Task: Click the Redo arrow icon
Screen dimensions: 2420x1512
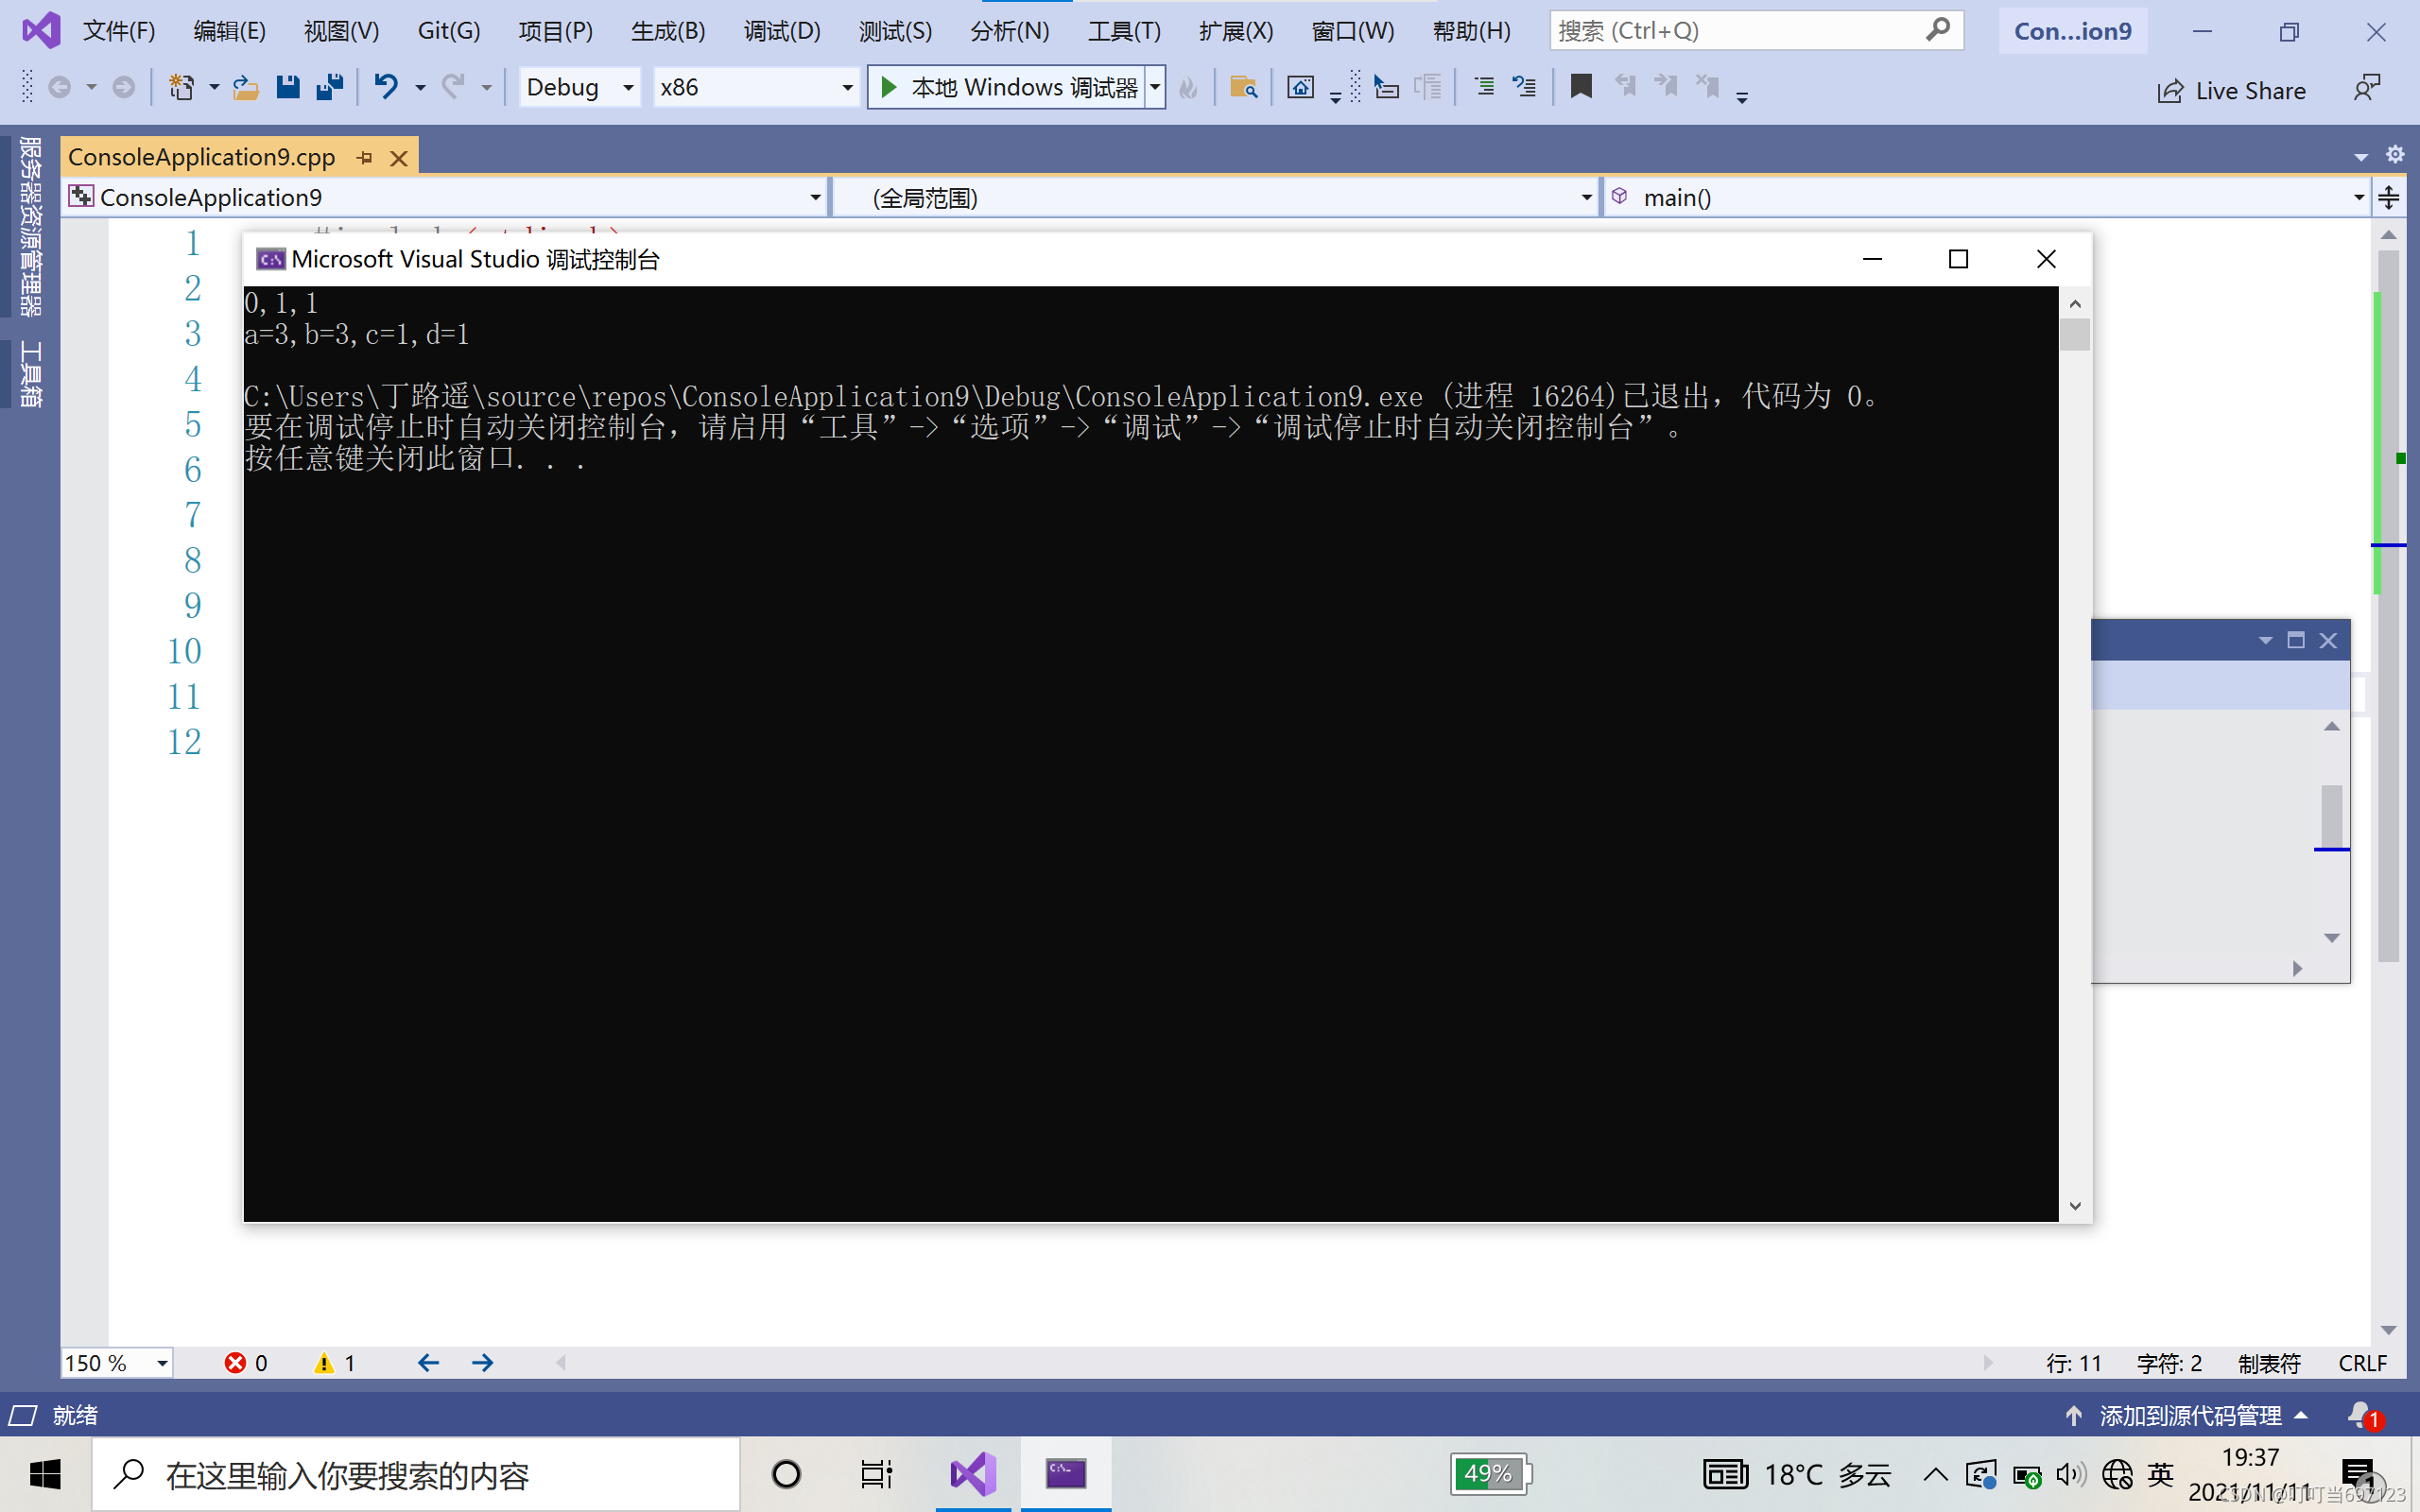Action: [x=454, y=88]
